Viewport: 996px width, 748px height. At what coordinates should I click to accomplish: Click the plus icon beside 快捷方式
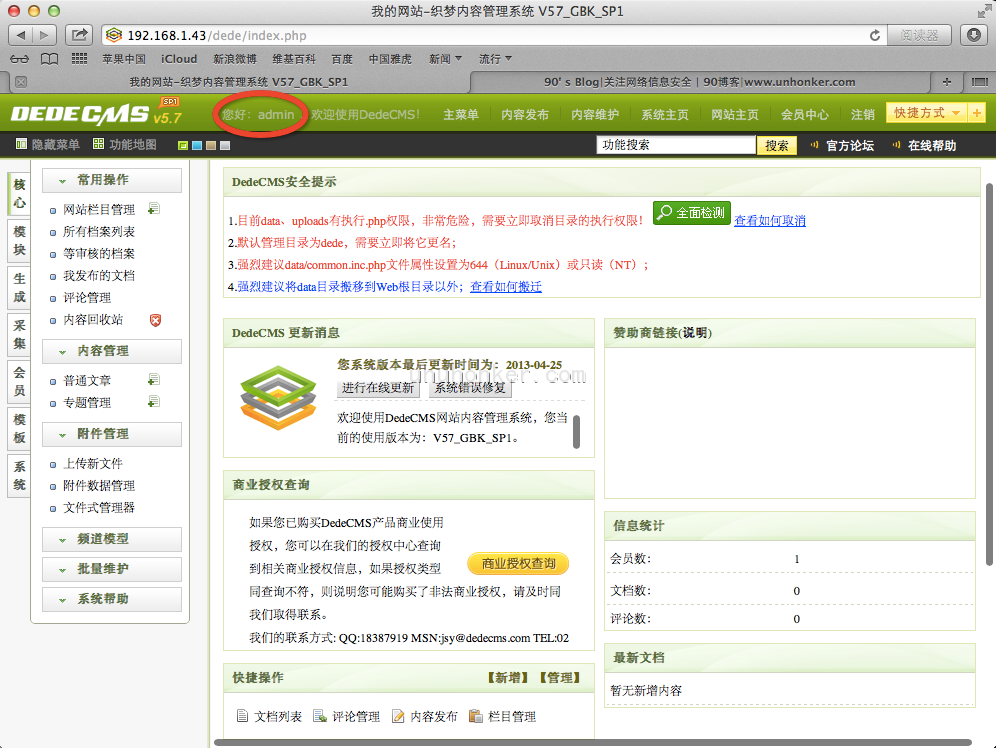tap(976, 113)
